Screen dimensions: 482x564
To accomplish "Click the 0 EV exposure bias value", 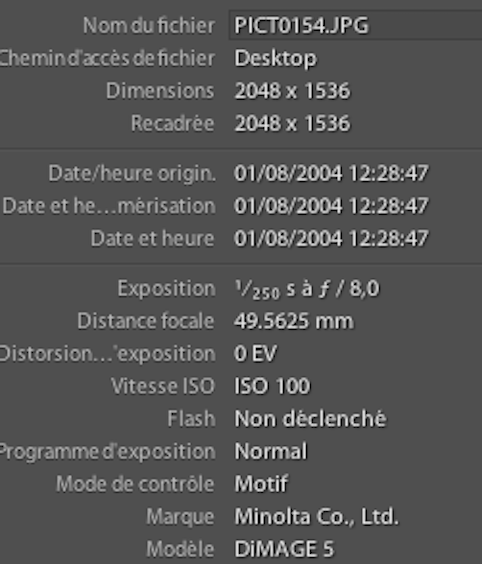I will pos(255,354).
